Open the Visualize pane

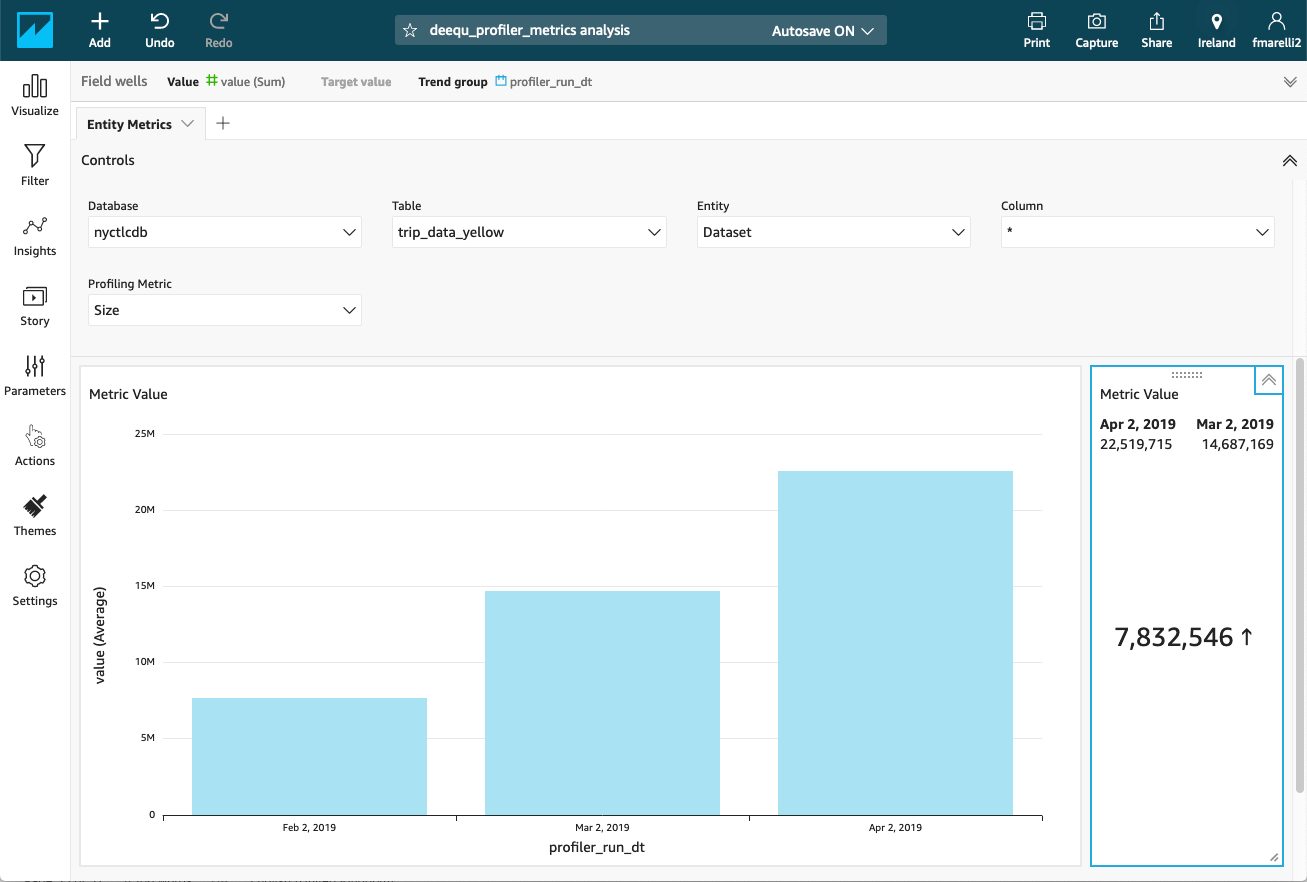[x=35, y=96]
